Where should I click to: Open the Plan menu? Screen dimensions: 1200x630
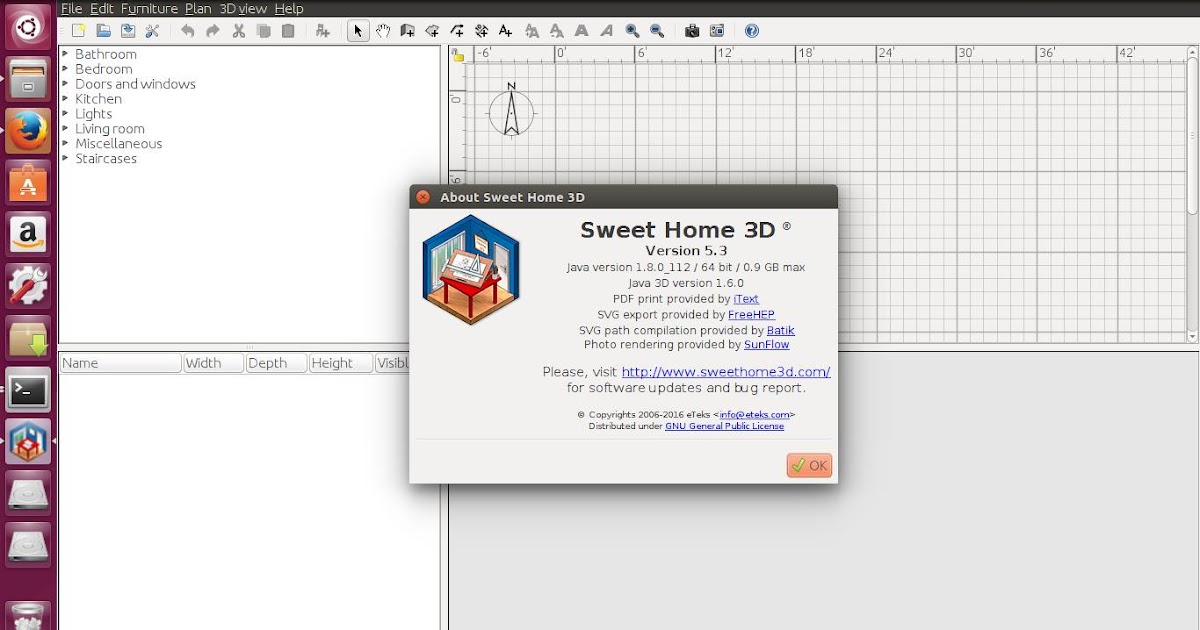point(198,8)
